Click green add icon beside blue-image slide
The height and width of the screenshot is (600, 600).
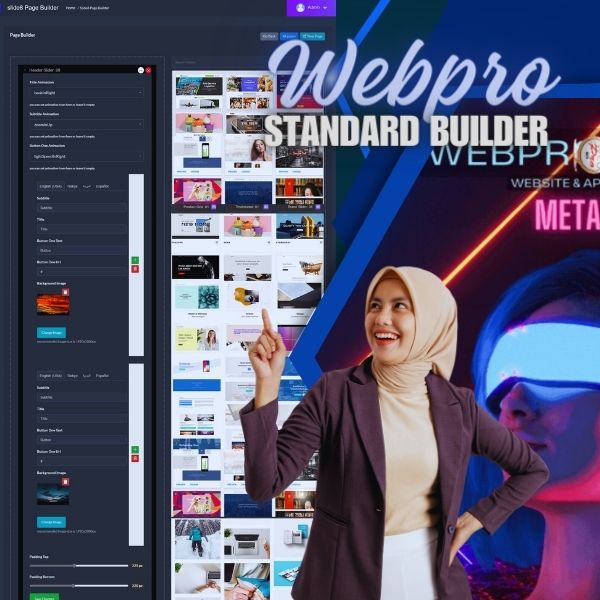pos(135,450)
